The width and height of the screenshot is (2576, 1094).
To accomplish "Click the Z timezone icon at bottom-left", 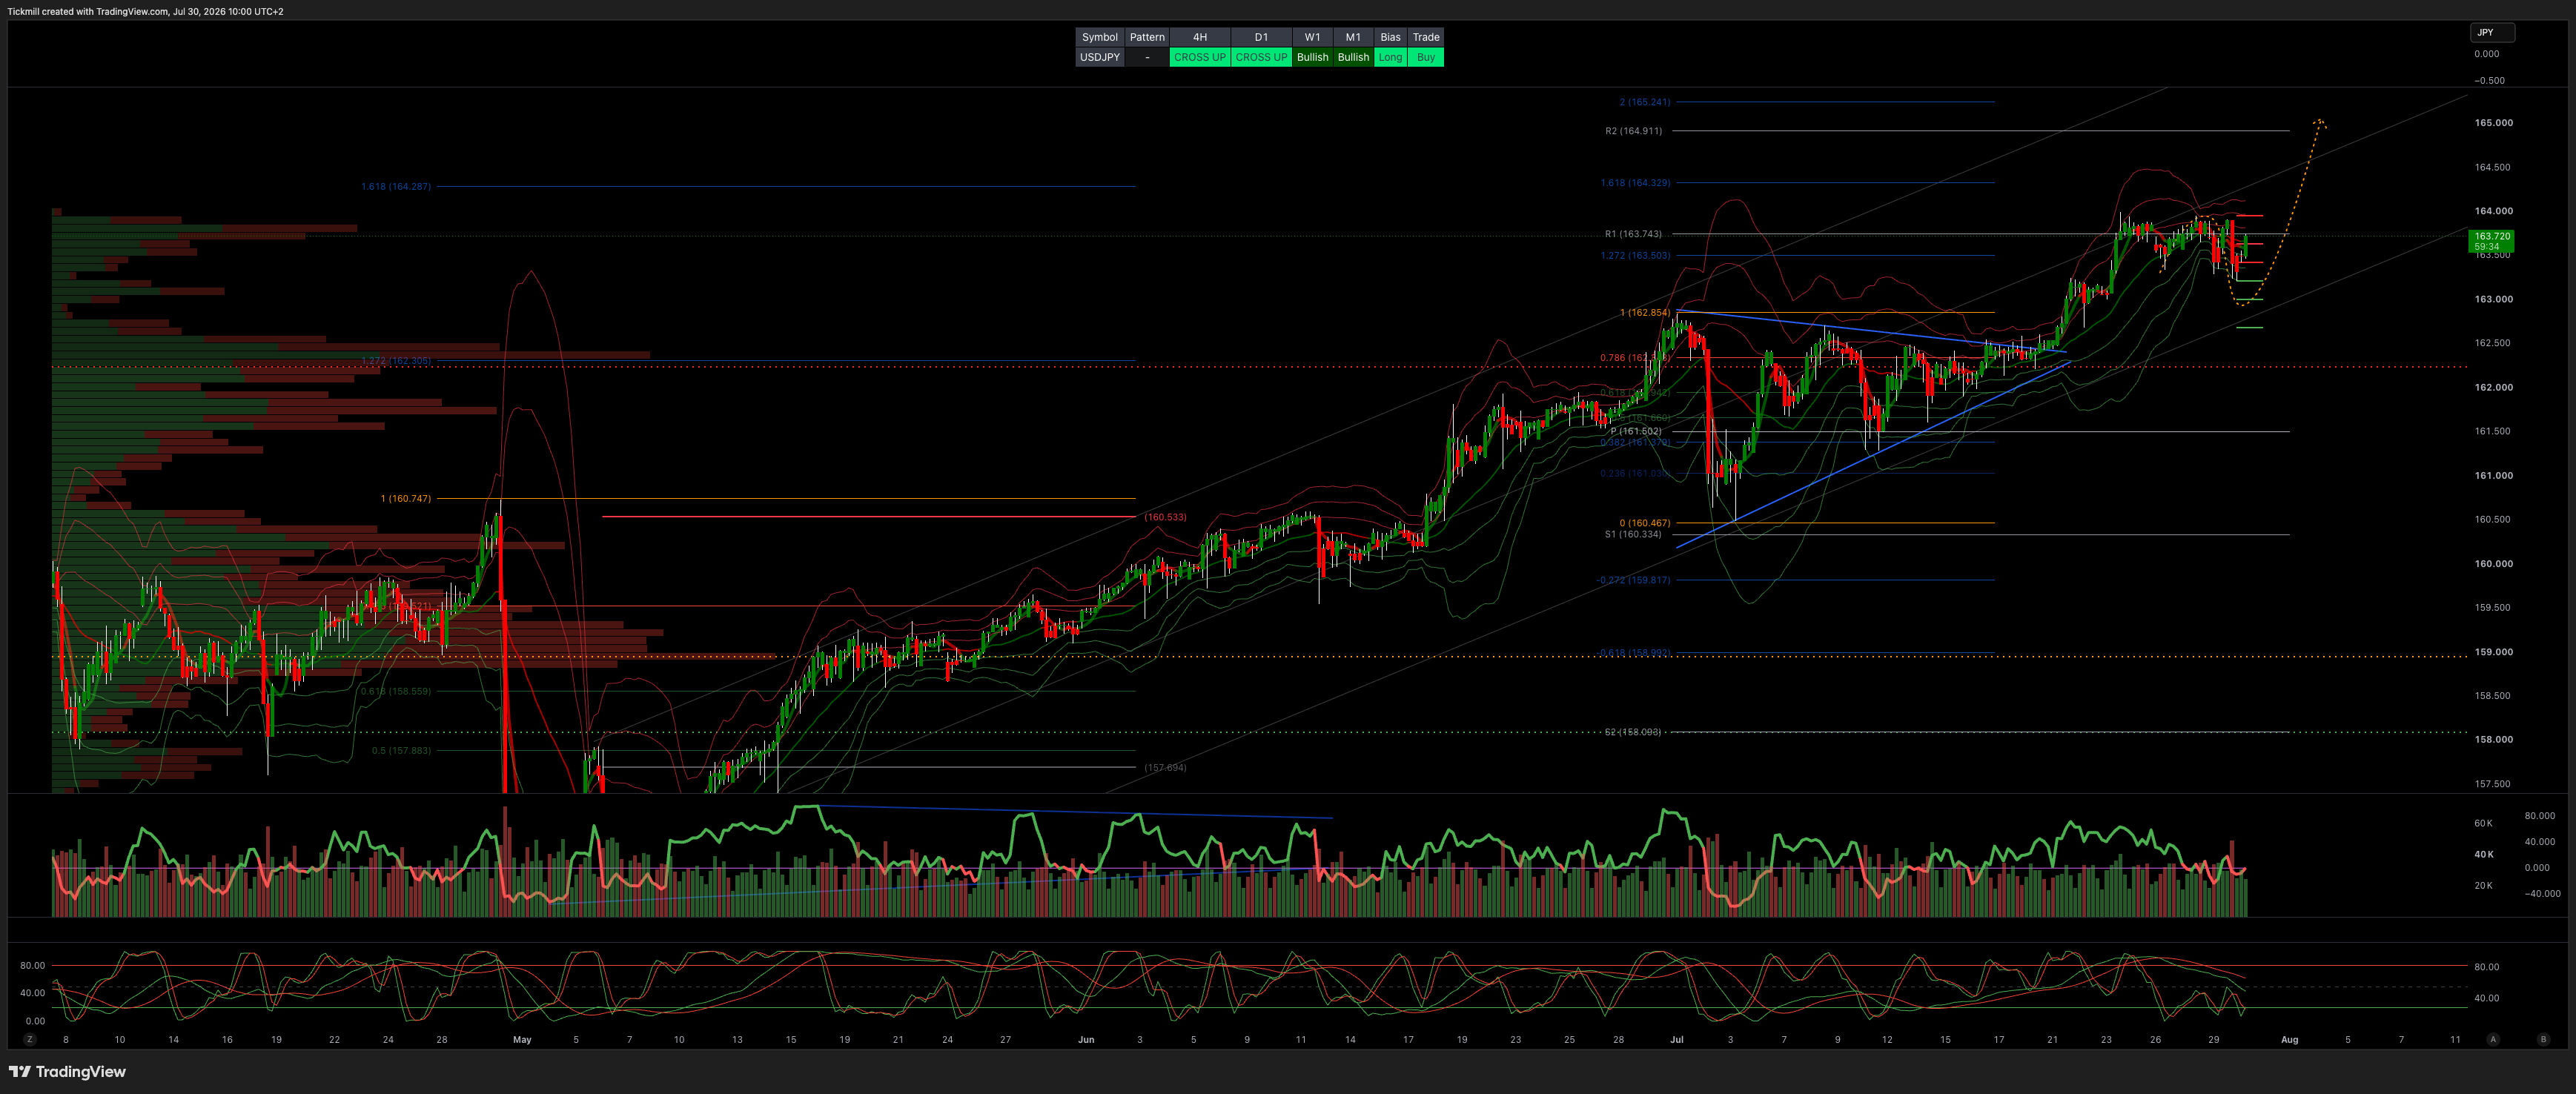I will pyautogui.click(x=30, y=1039).
